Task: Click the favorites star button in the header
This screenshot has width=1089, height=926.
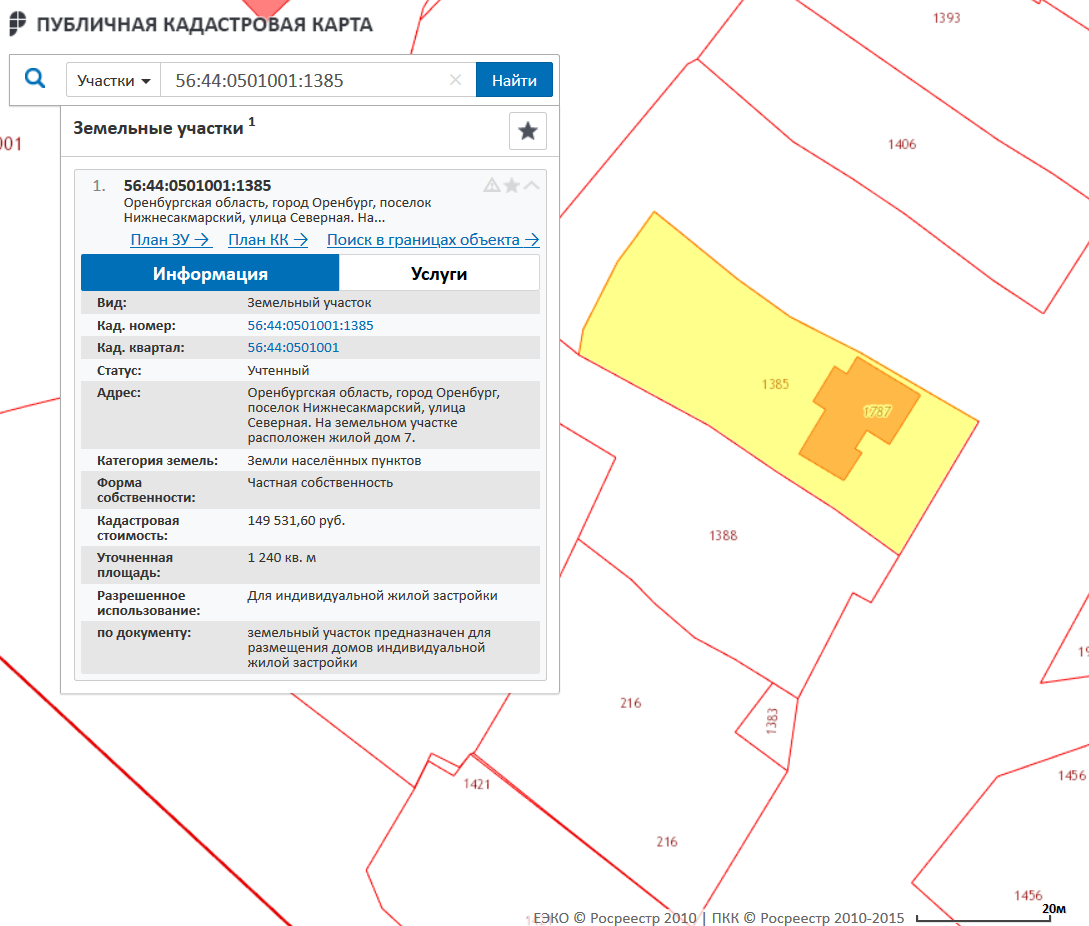Action: (x=528, y=131)
